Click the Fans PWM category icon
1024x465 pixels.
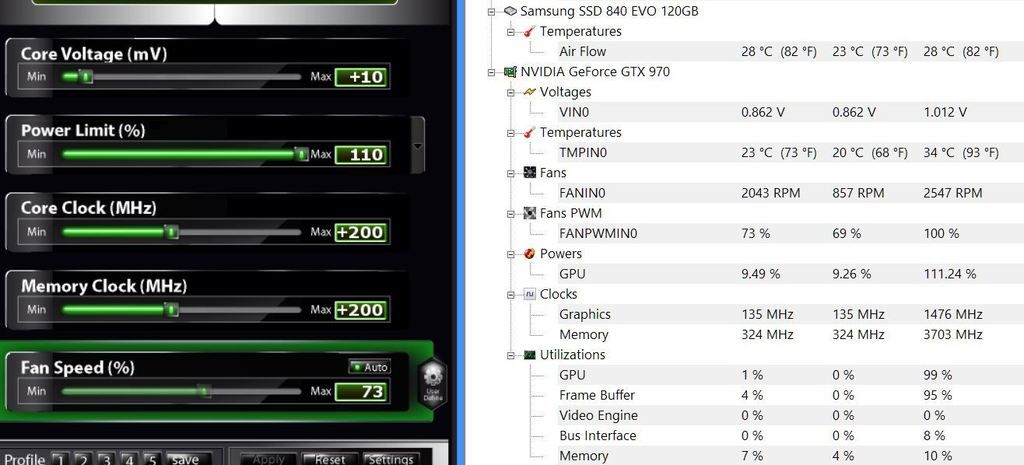[530, 214]
